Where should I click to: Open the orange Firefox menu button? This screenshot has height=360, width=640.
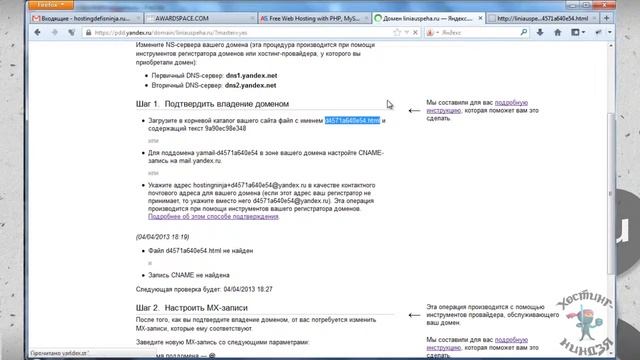tap(51, 5)
